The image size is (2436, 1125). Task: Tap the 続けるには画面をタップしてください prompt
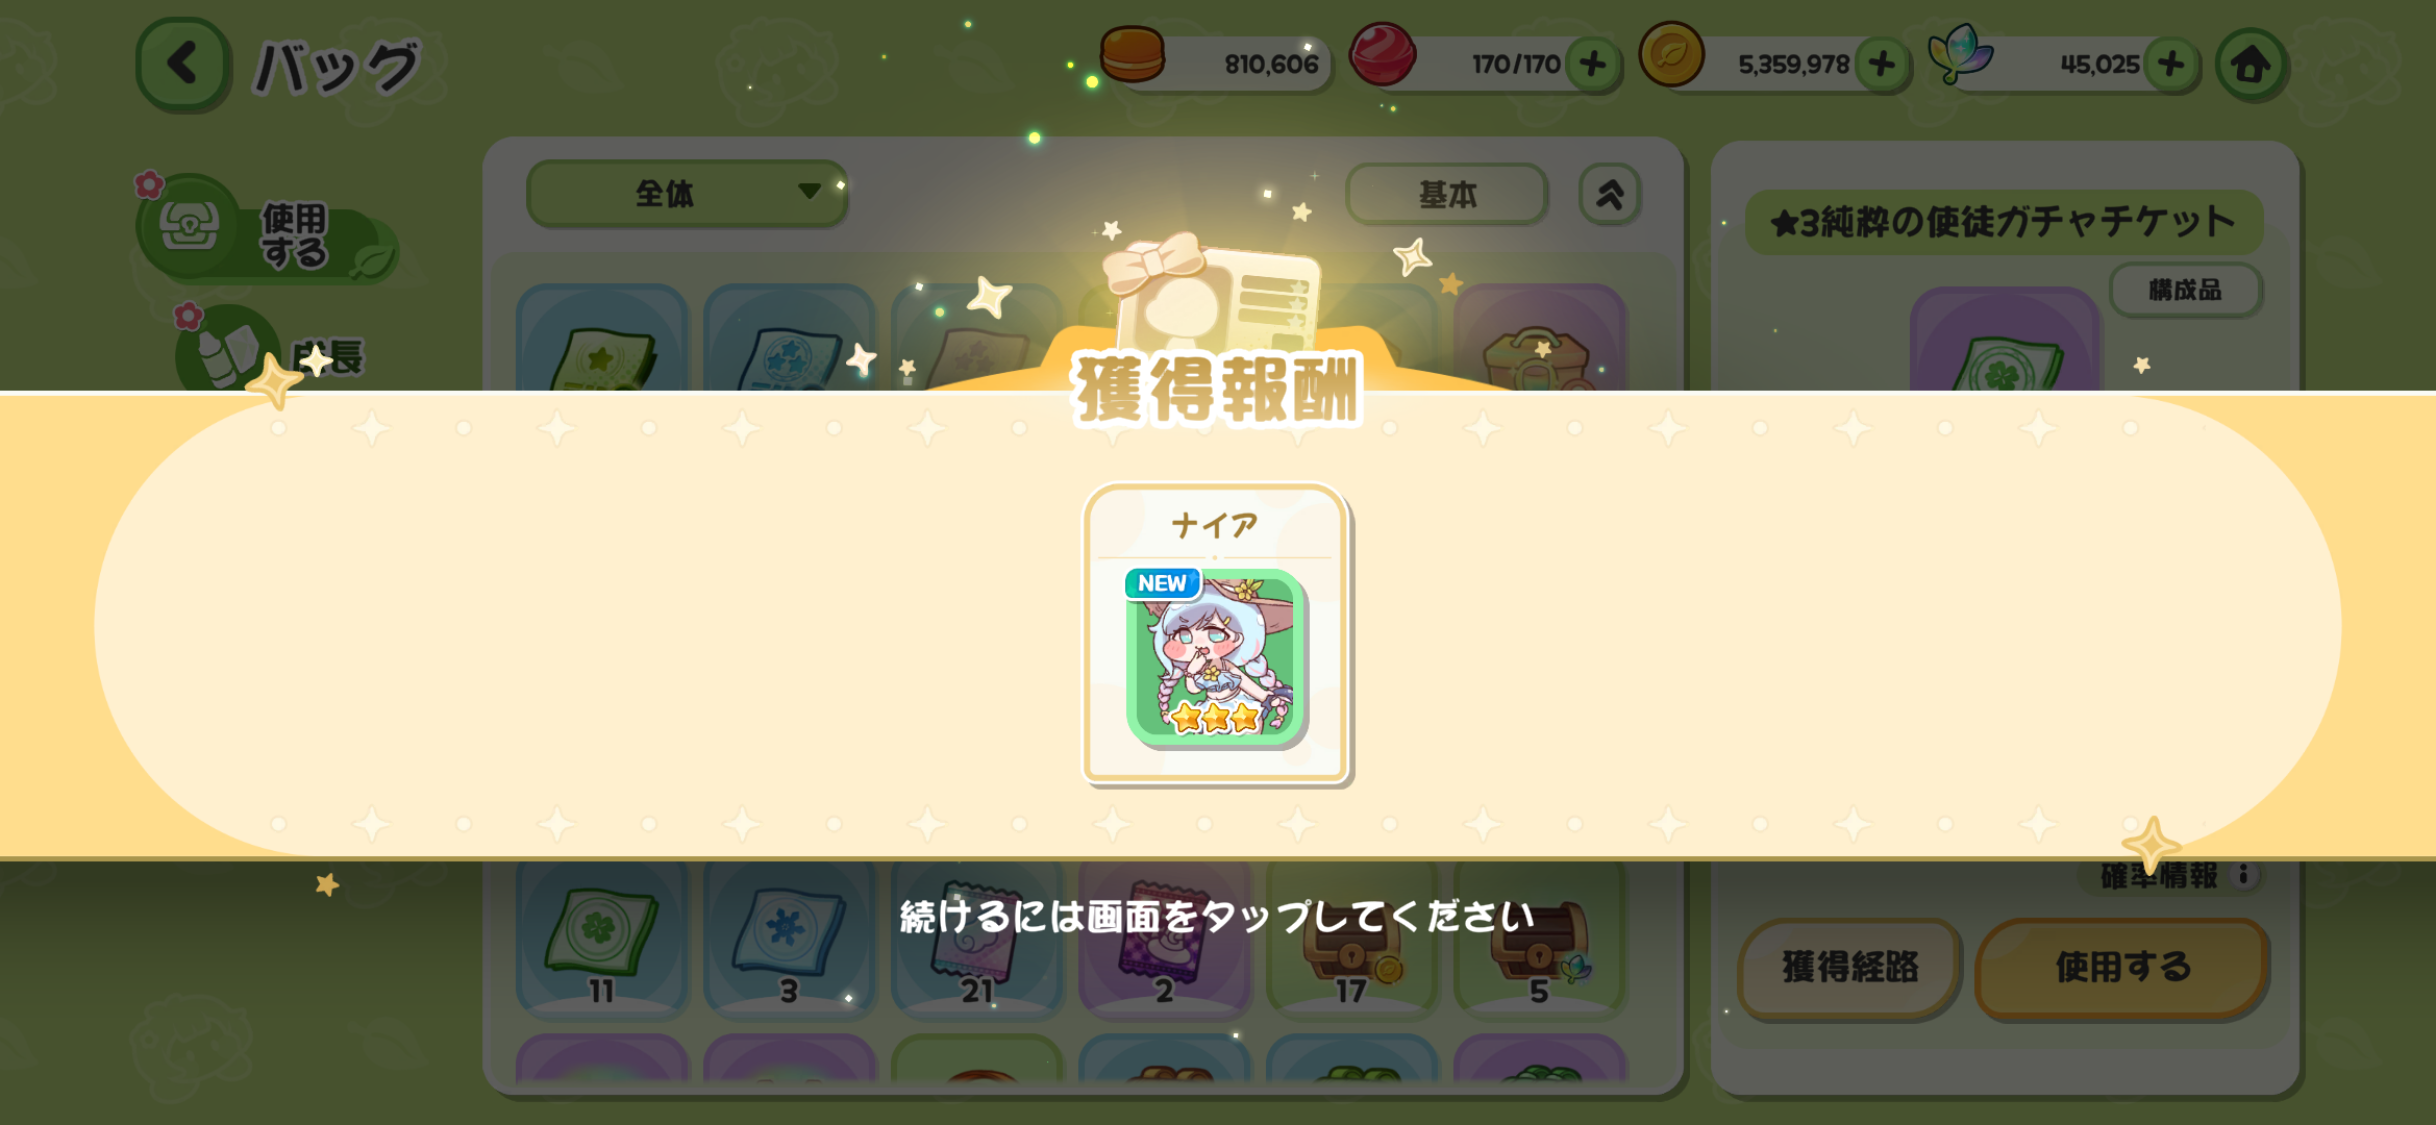coord(1217,916)
